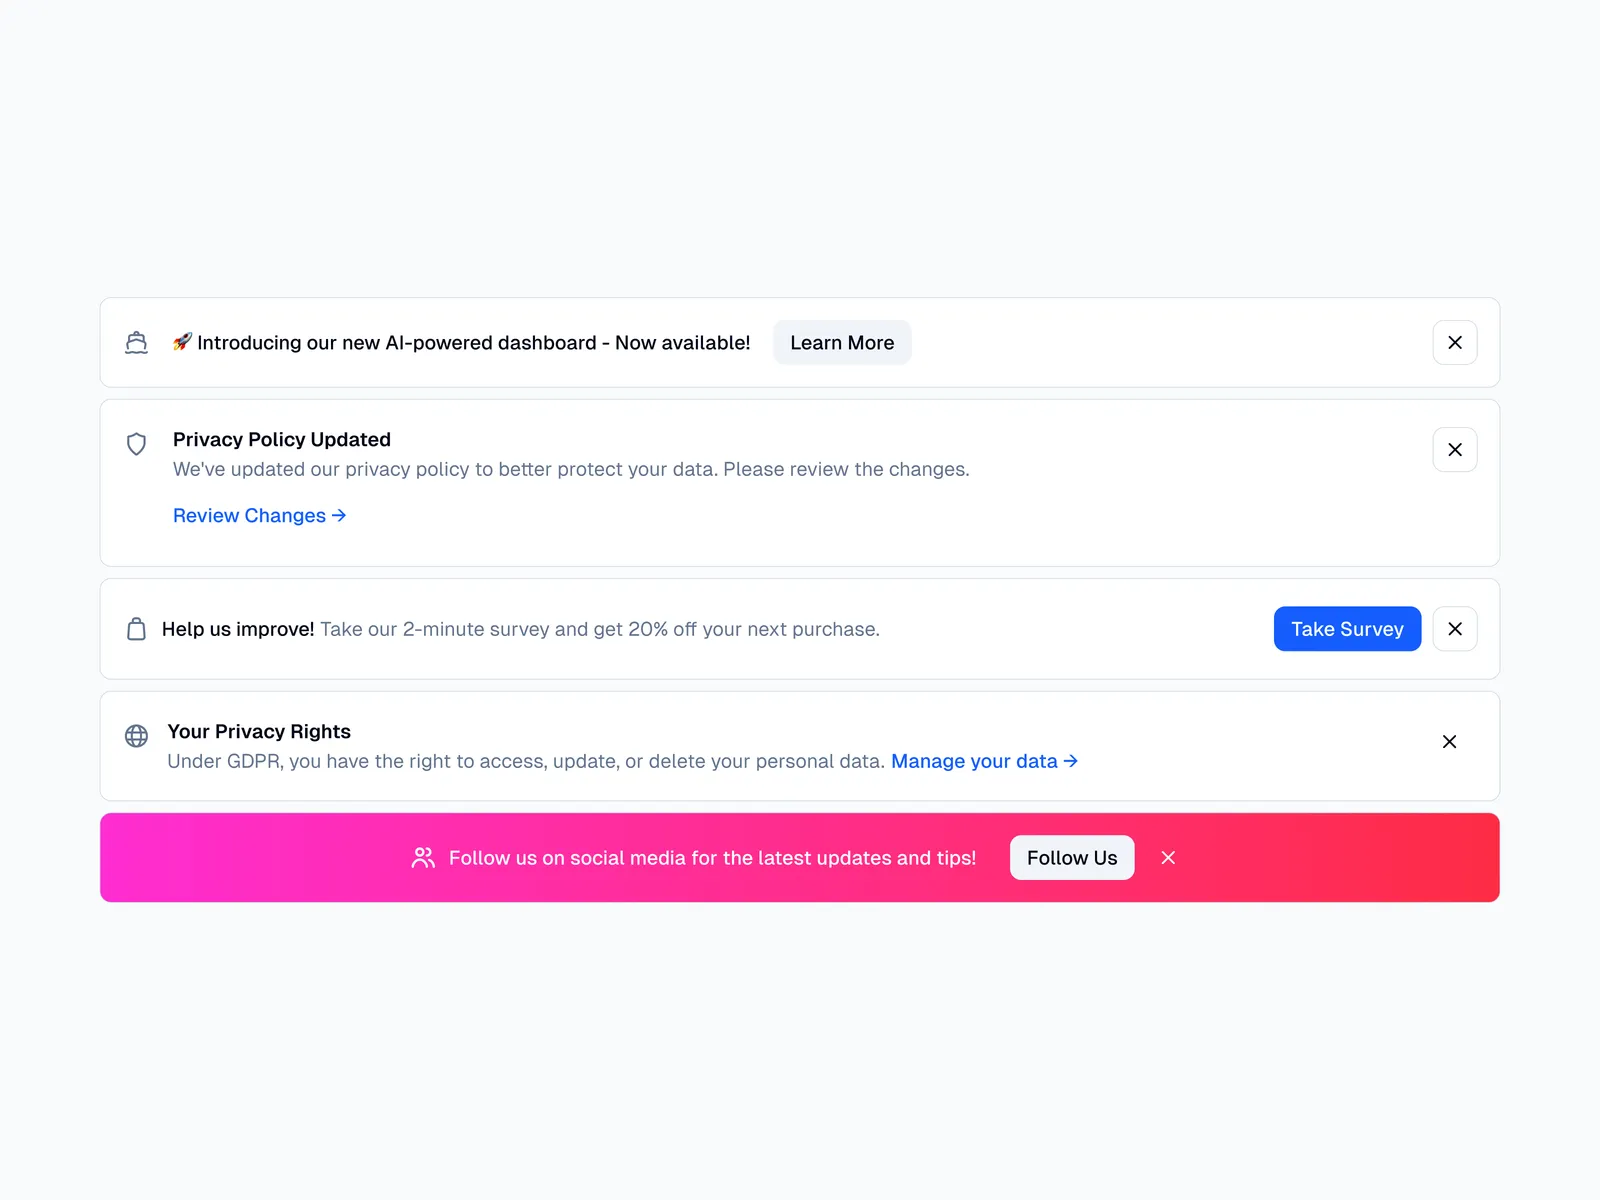The height and width of the screenshot is (1200, 1600).
Task: Click the Your Privacy Rights heading
Action: [x=259, y=732]
